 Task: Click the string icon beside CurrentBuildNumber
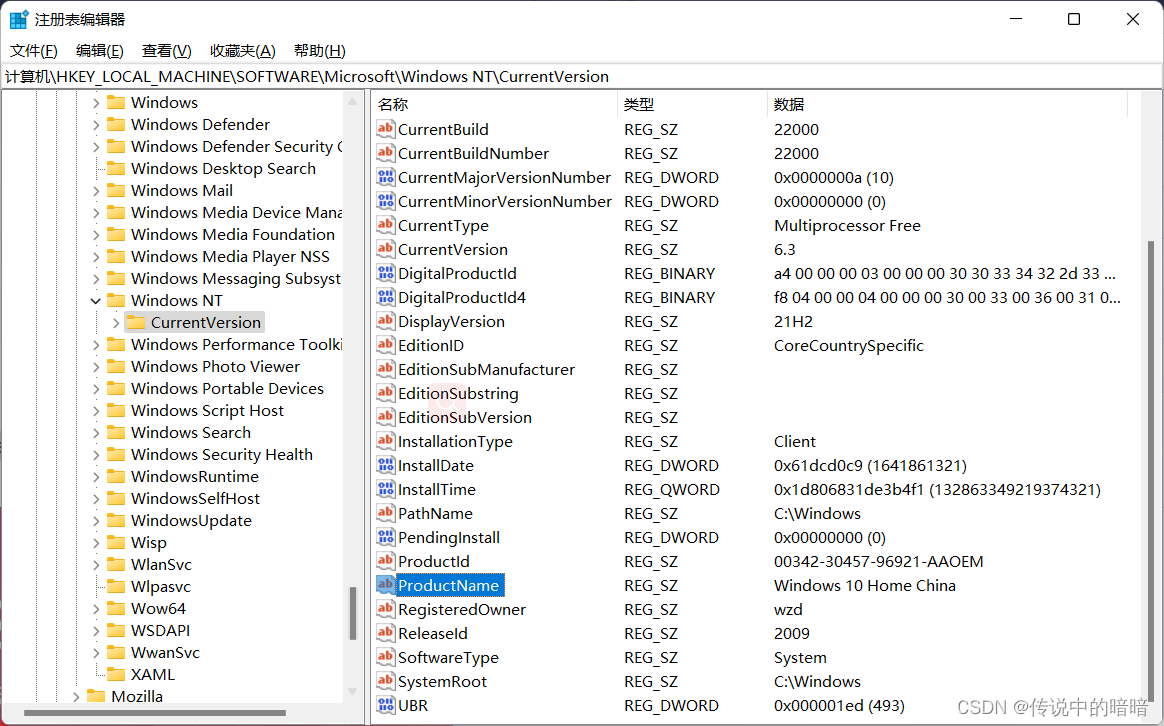click(x=385, y=153)
